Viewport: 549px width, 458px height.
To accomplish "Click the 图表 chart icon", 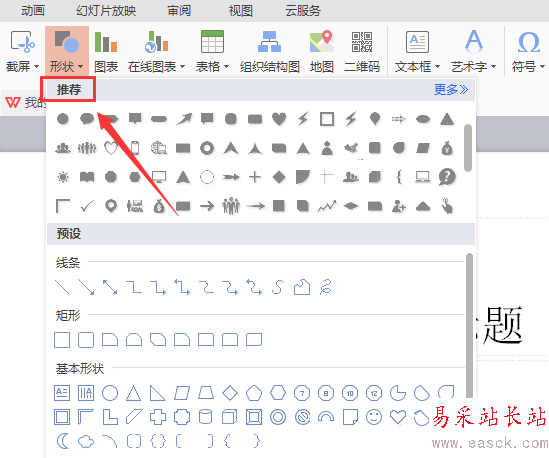I will (106, 51).
